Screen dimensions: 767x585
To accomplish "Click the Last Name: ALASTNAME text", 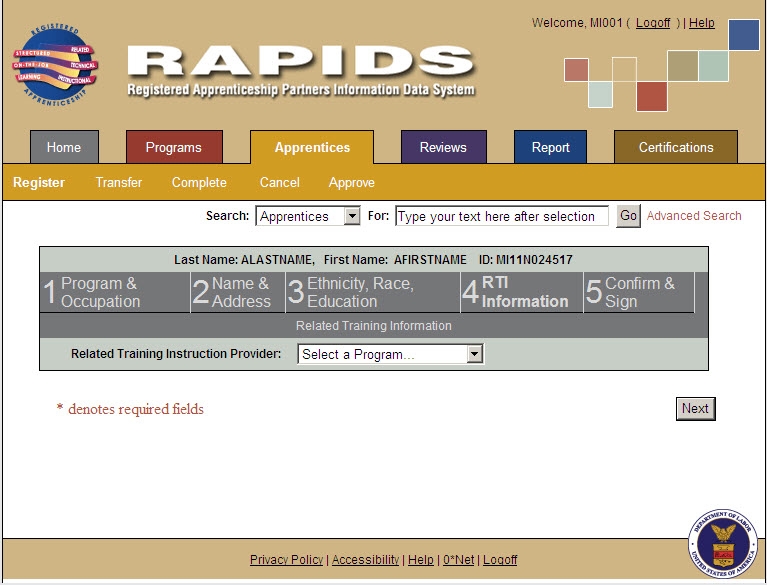I will [x=244, y=260].
